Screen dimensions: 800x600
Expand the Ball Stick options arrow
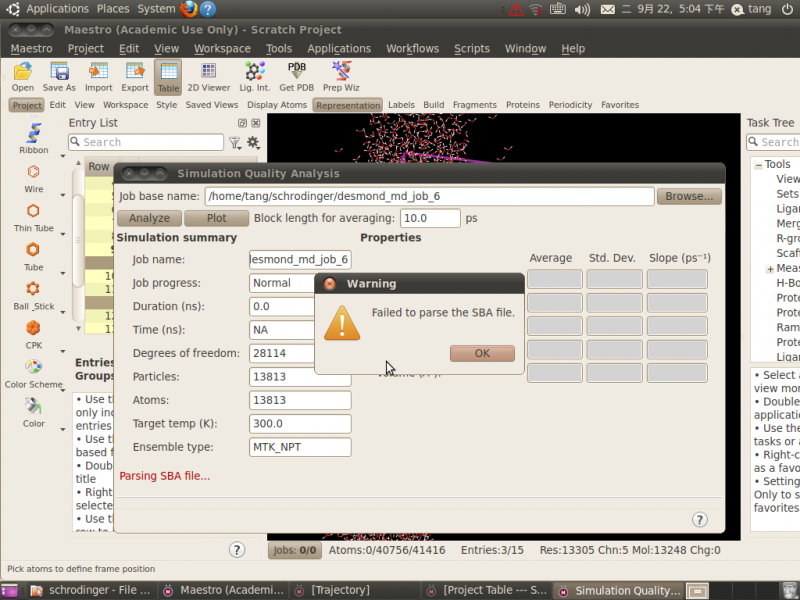point(63,312)
